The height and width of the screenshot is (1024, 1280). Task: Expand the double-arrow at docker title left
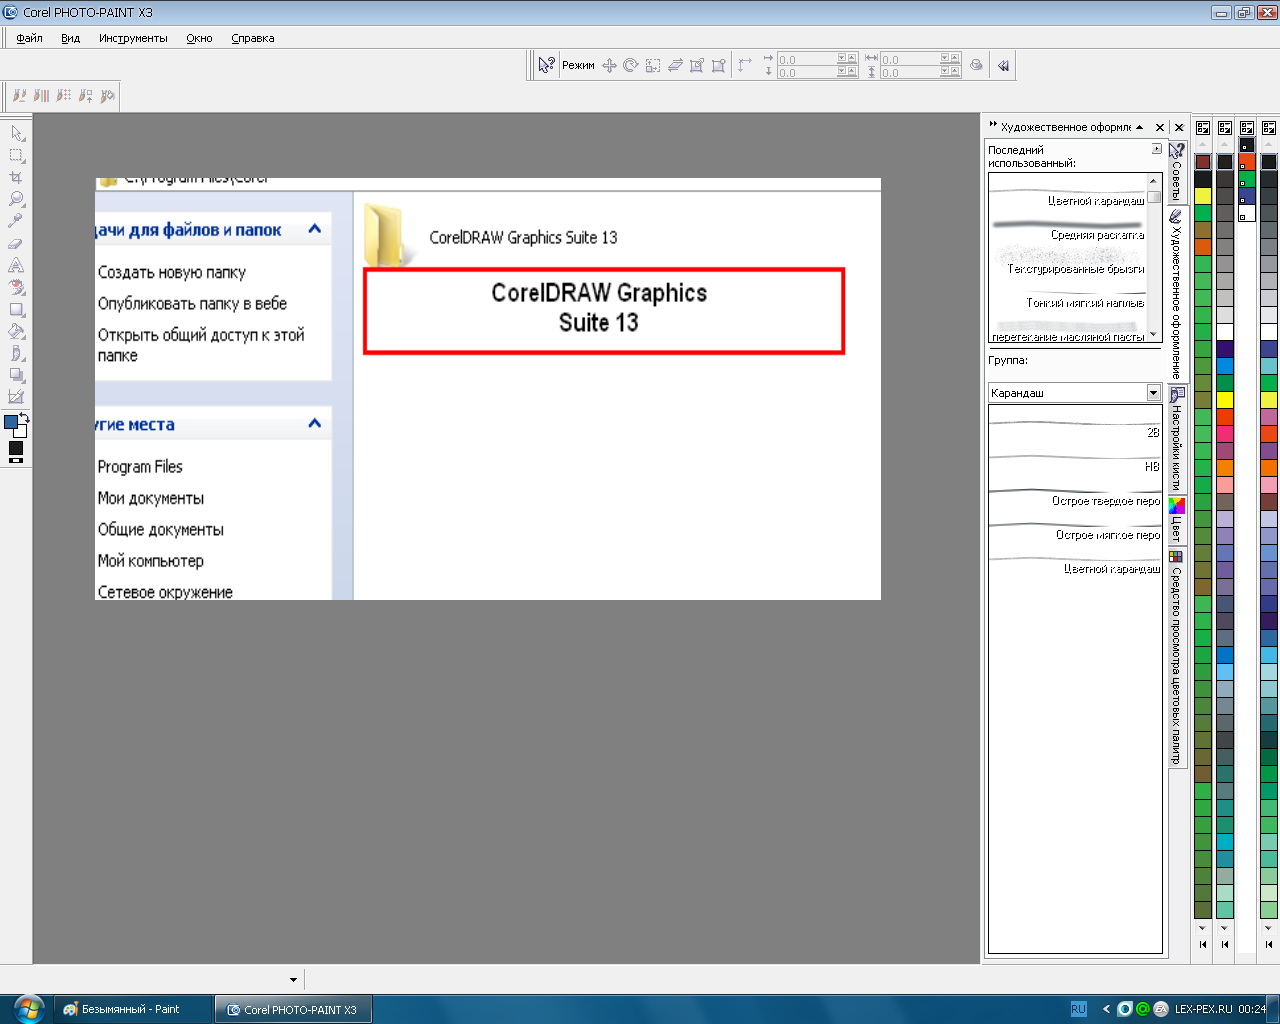pyautogui.click(x=993, y=125)
